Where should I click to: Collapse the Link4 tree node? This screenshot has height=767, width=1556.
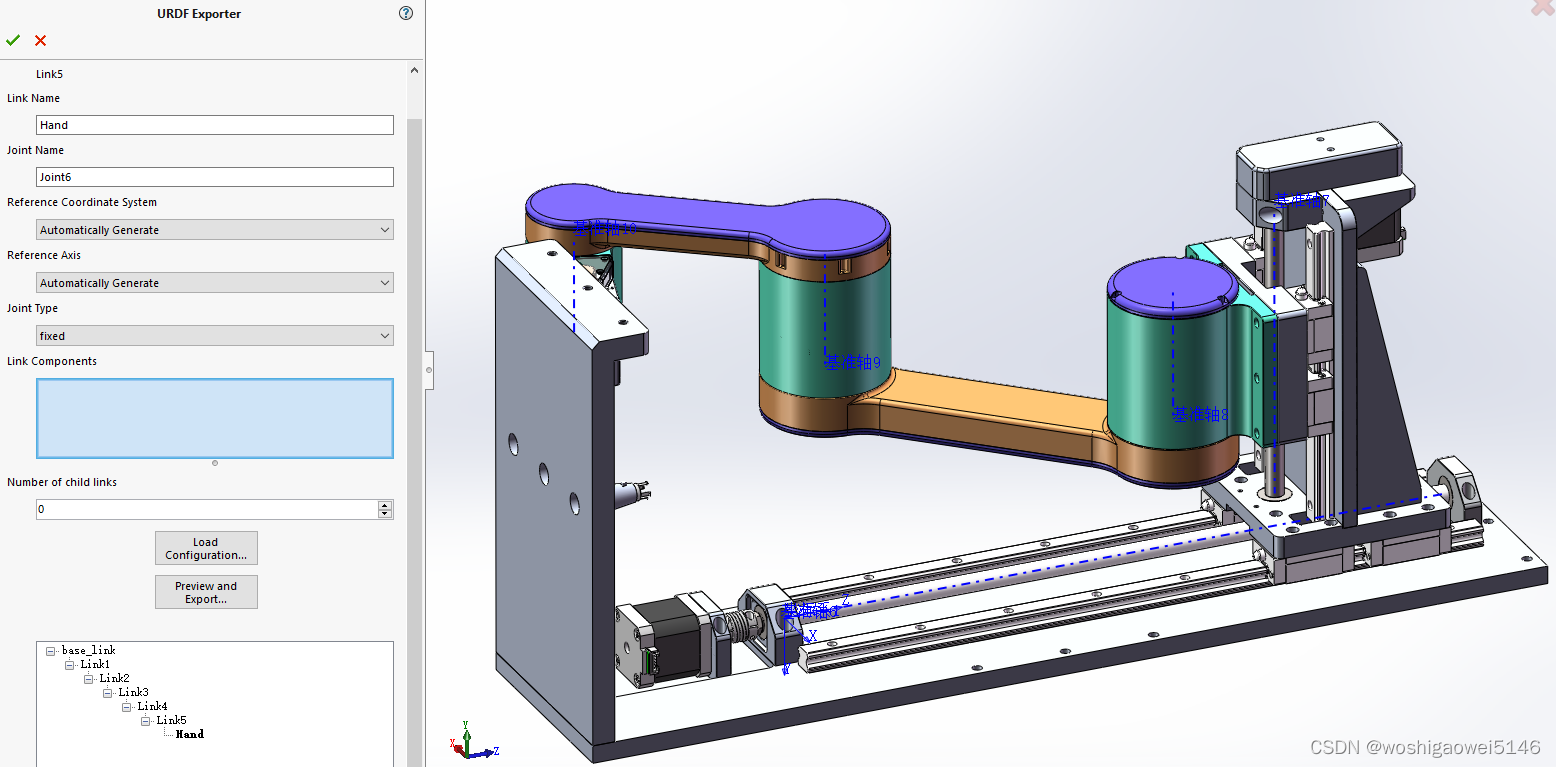point(127,706)
